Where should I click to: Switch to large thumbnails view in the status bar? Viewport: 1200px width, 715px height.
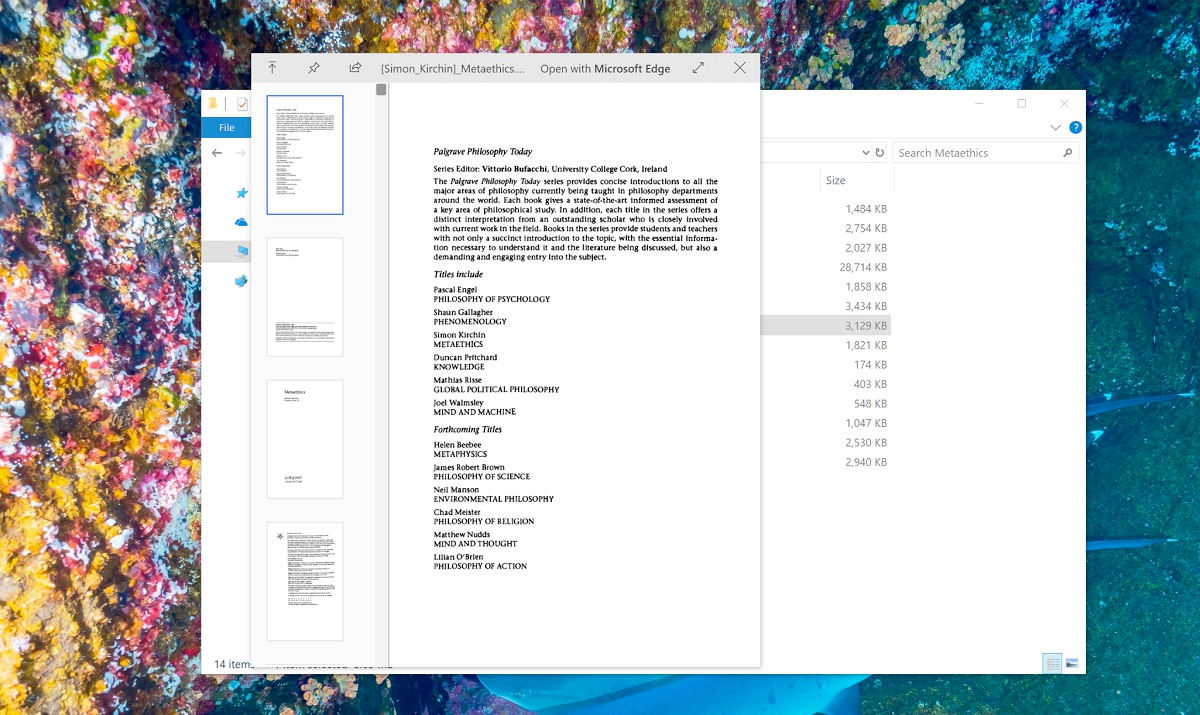pyautogui.click(x=1071, y=662)
